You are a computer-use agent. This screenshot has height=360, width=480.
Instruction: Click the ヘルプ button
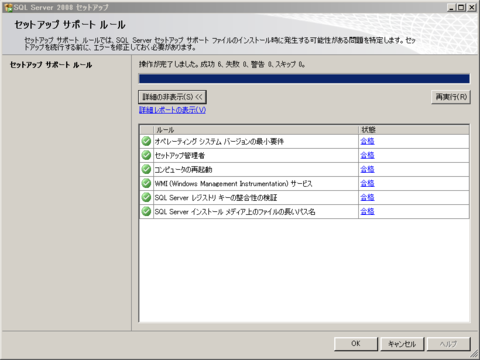(449, 344)
